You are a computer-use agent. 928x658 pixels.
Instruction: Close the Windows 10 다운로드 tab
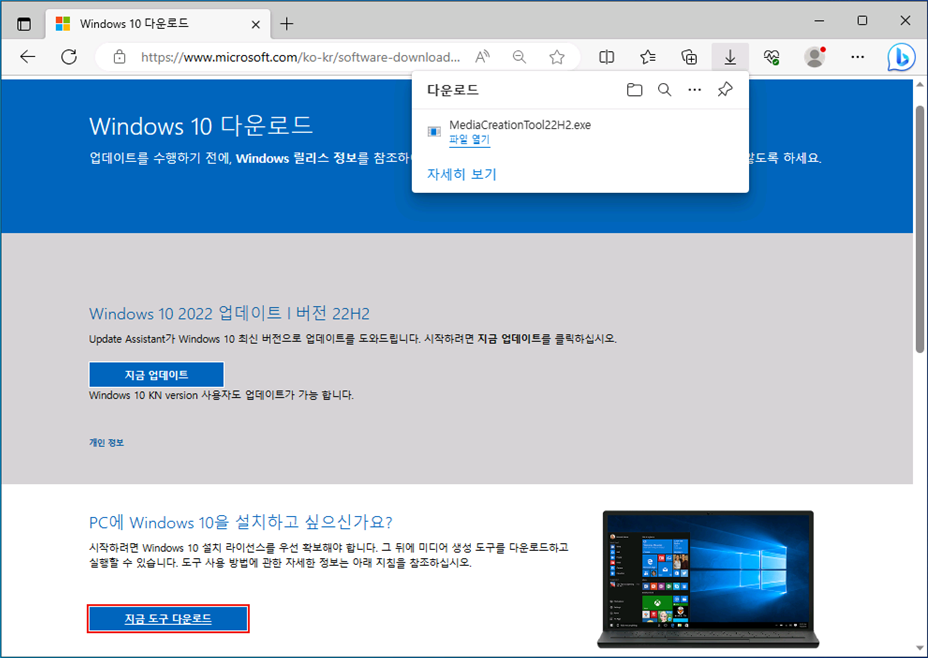tap(256, 24)
